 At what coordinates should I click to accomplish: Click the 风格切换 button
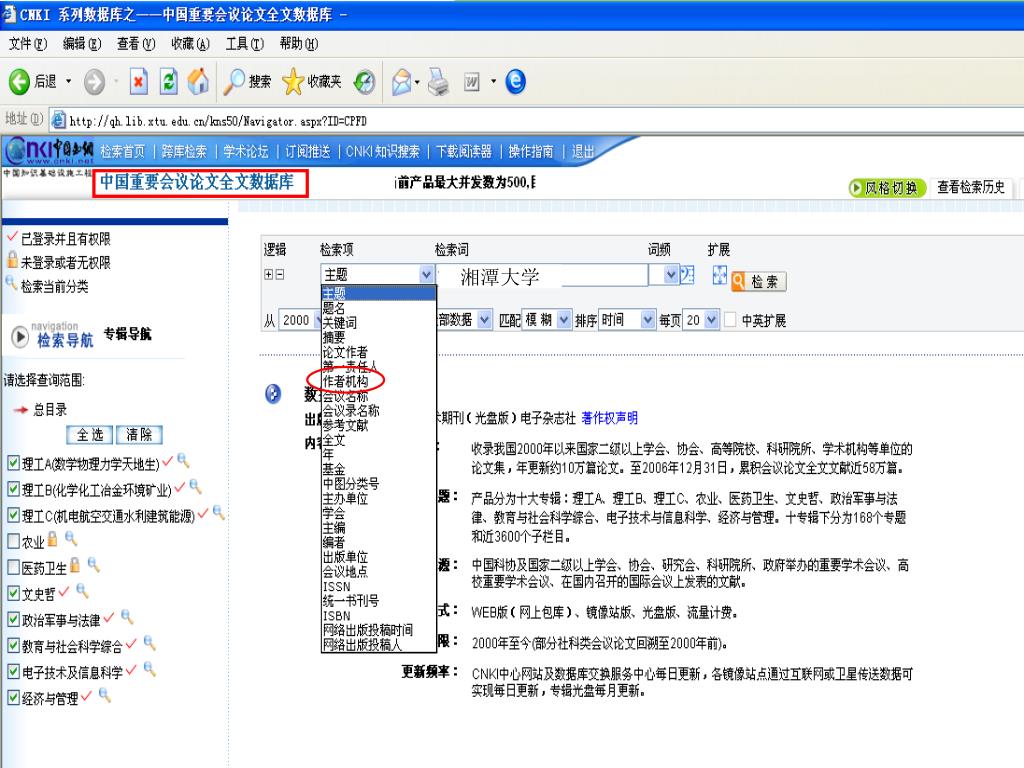tap(887, 188)
